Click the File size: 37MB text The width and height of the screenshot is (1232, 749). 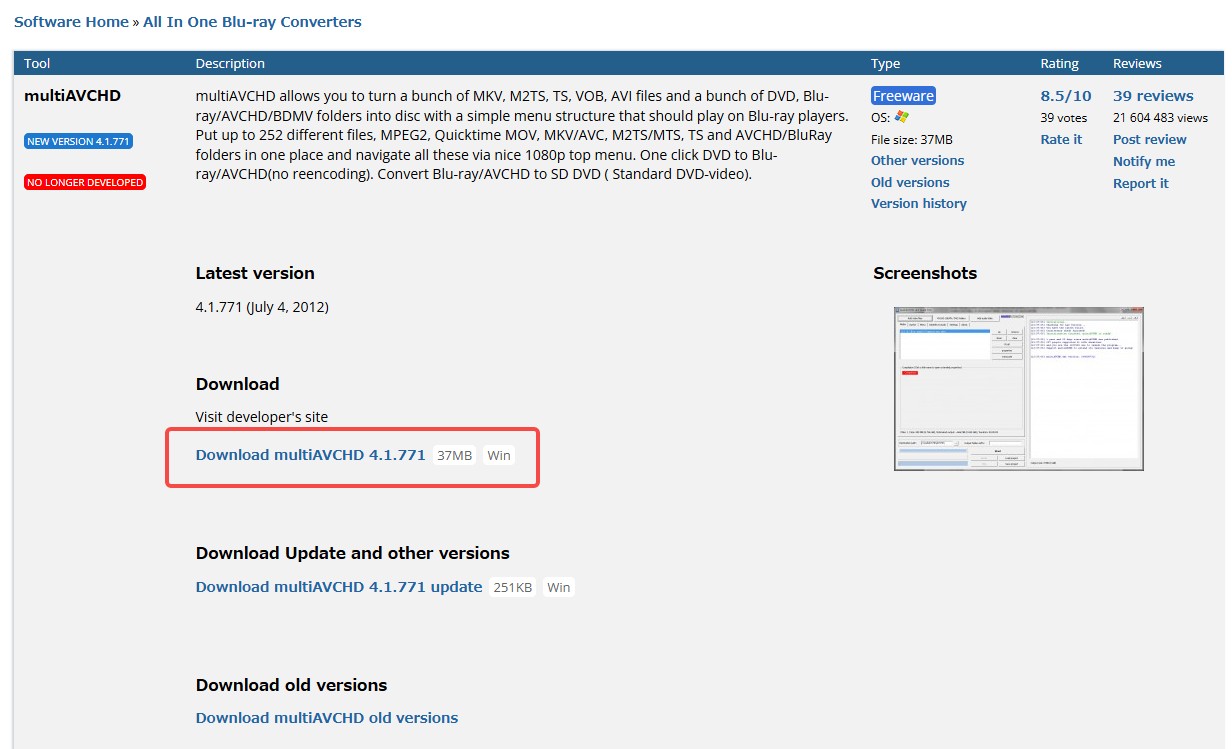click(x=912, y=139)
